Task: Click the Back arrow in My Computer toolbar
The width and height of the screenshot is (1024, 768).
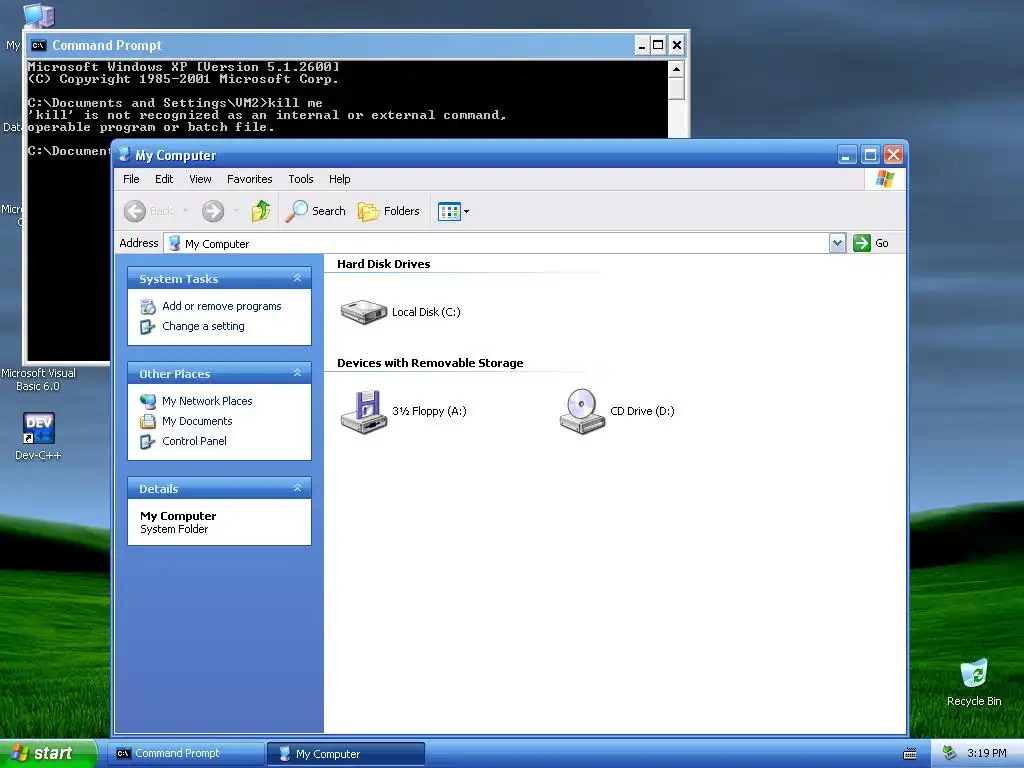Action: point(135,211)
